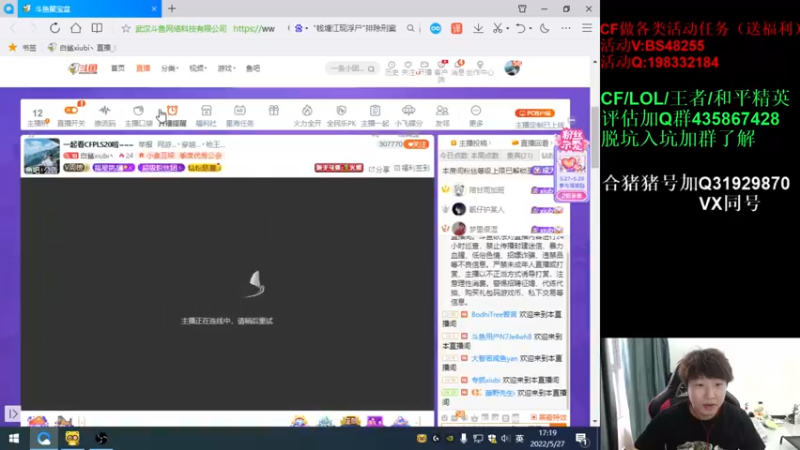Open a new browser tab
Image resolution: width=800 pixels, height=450 pixels.
click(x=172, y=9)
